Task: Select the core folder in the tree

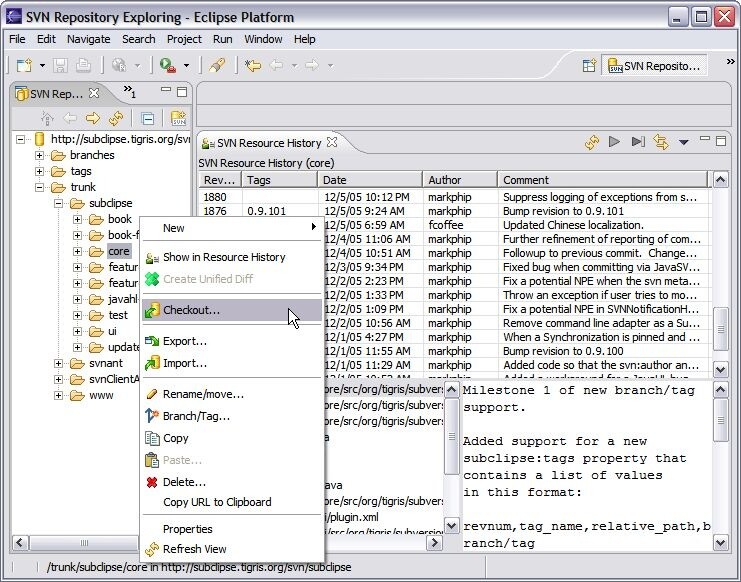Action: click(119, 251)
